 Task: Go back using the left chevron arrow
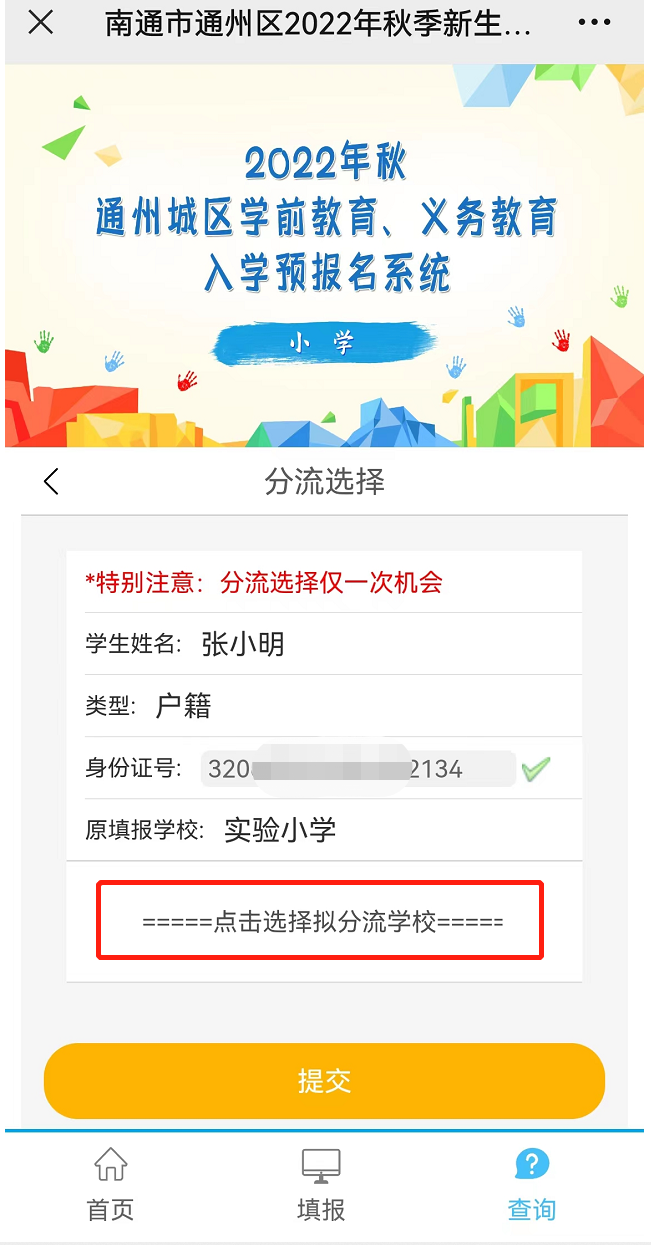tap(52, 482)
